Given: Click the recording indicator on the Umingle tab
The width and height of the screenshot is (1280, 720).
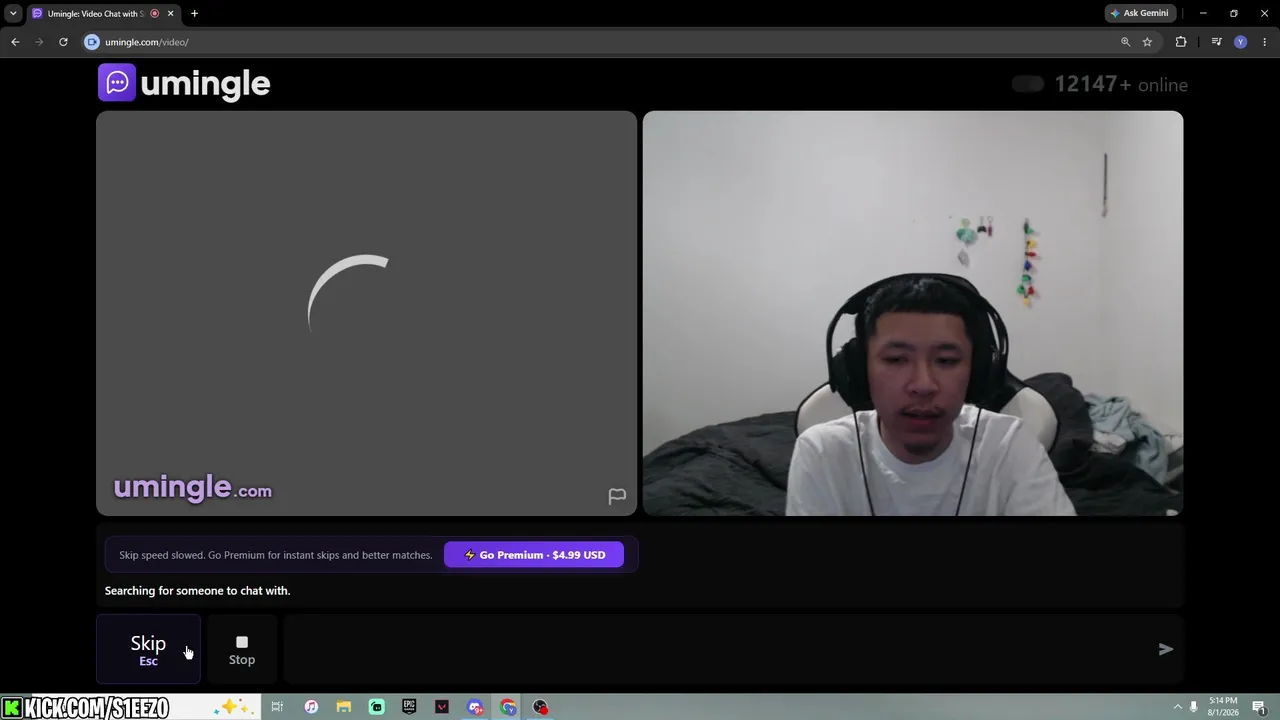Looking at the screenshot, I should click(x=154, y=13).
